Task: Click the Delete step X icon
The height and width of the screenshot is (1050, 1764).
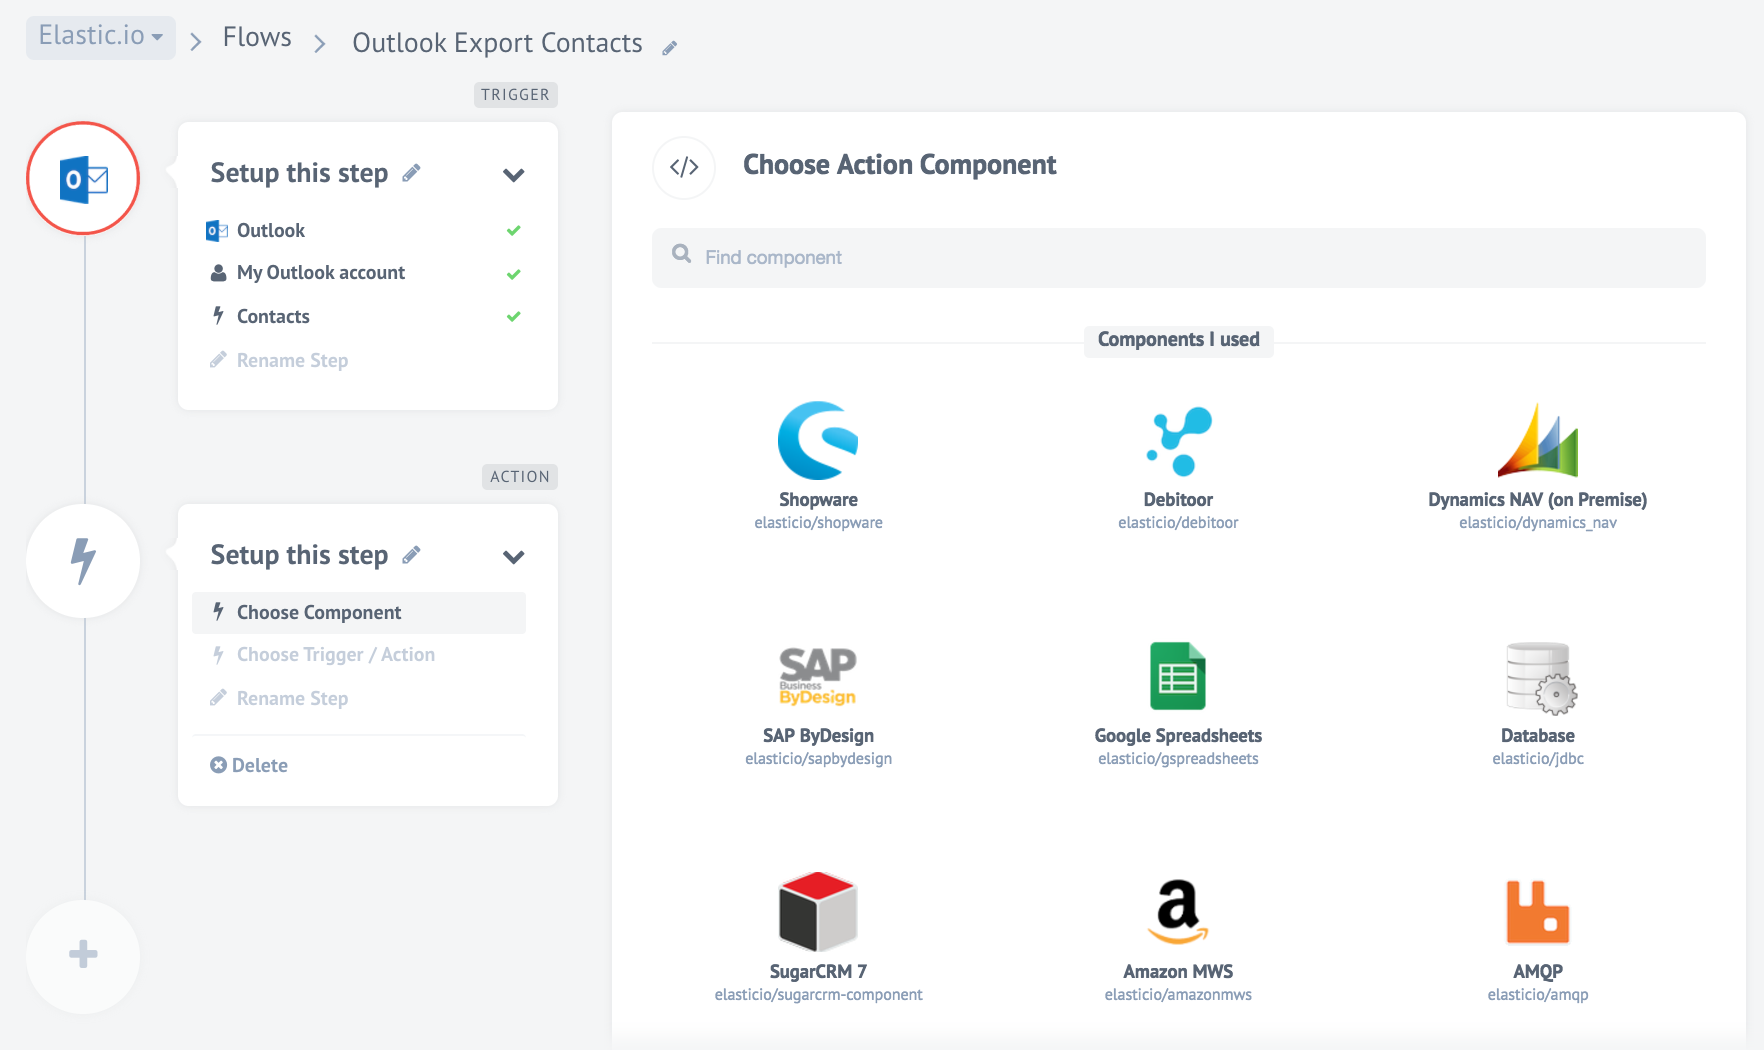Action: click(x=218, y=765)
